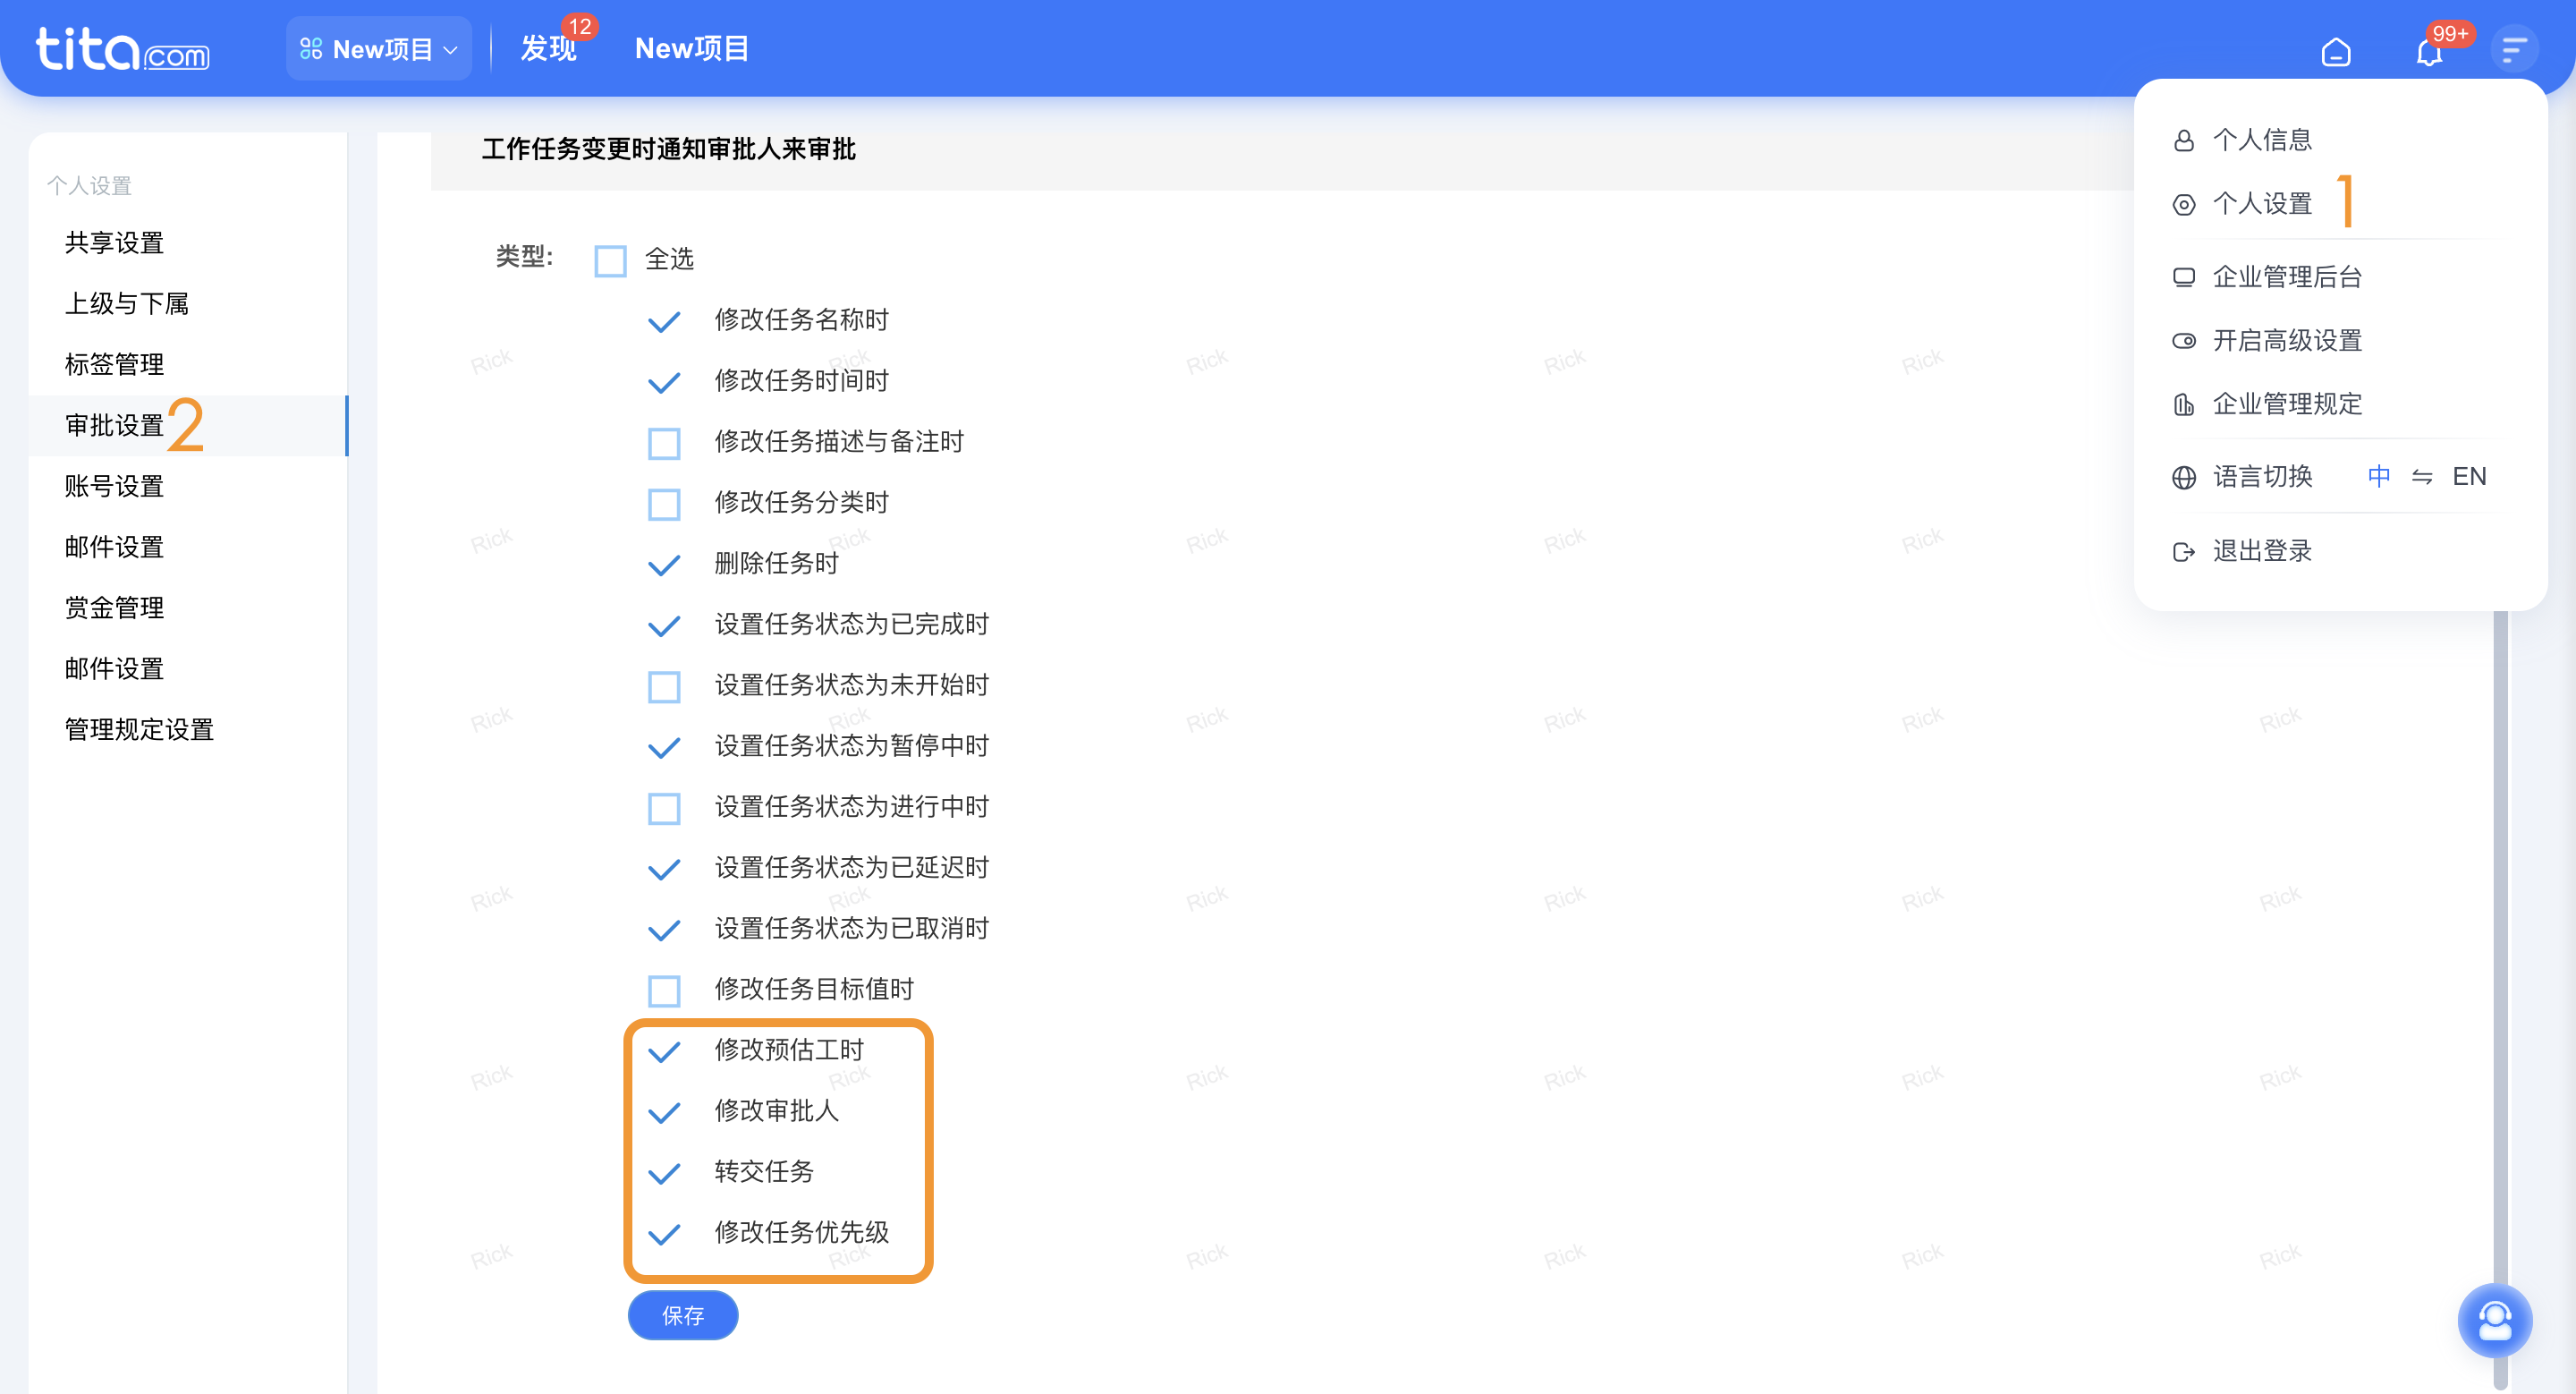The image size is (2576, 1394).
Task: Click New项目 header link next to 发现
Action: [692, 49]
